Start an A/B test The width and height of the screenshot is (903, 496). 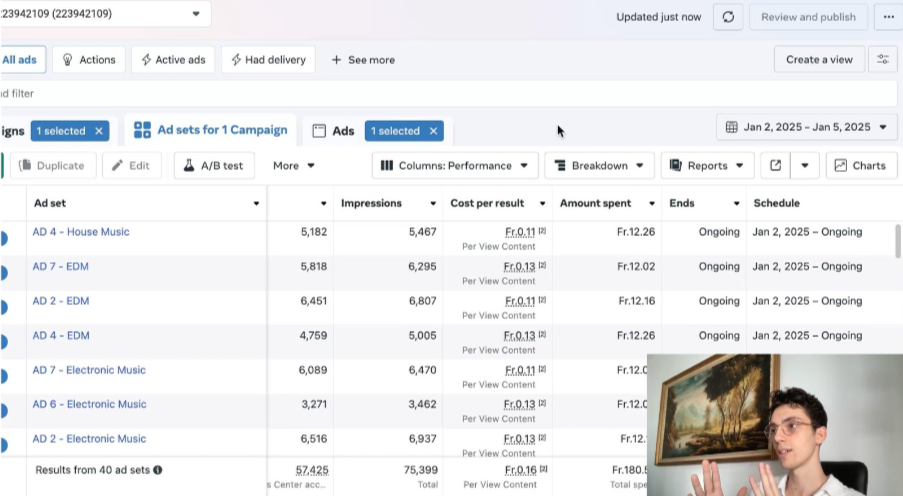point(214,166)
